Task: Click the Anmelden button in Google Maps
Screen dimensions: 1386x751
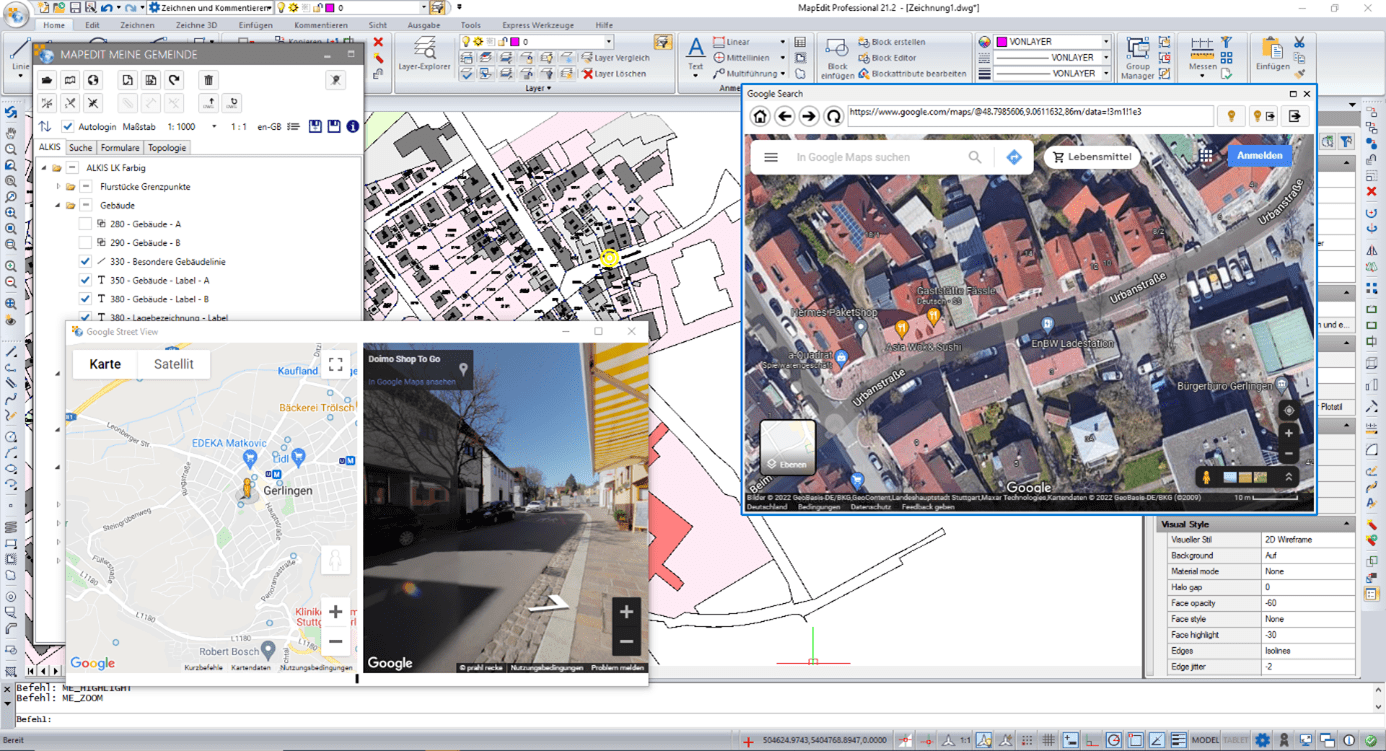Action: pyautogui.click(x=1259, y=156)
